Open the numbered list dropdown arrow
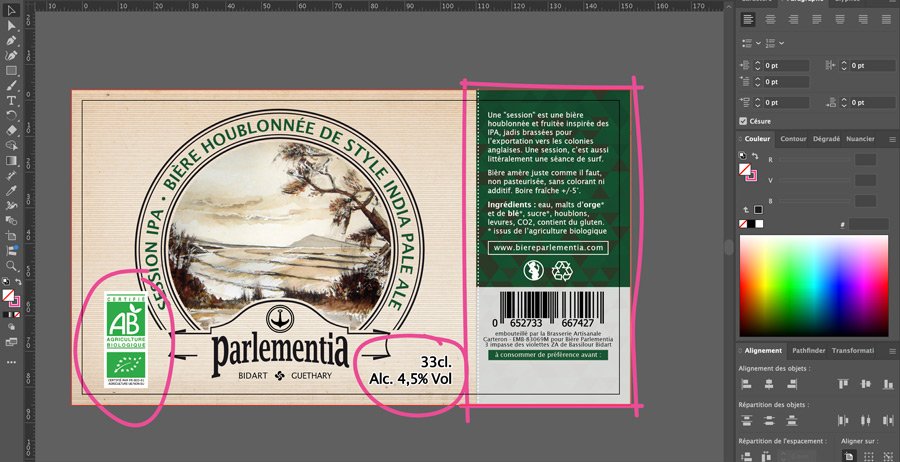This screenshot has width=900, height=462. click(x=782, y=43)
